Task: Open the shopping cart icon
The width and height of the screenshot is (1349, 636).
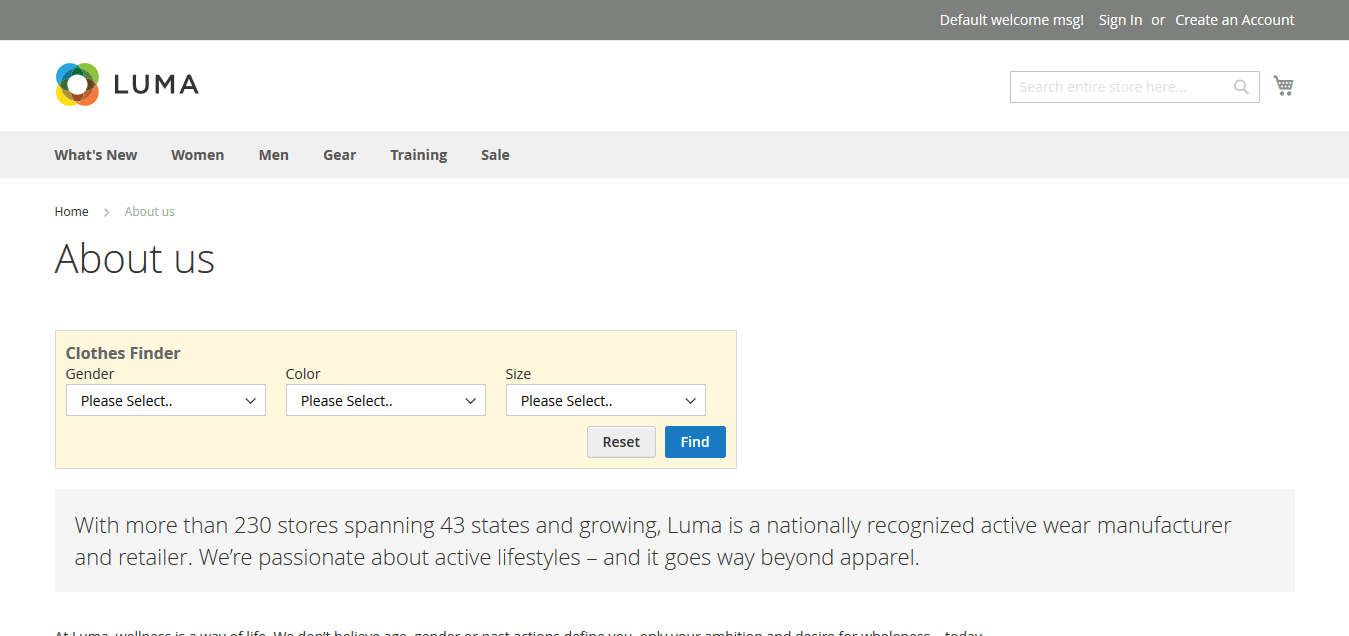Action: [x=1283, y=86]
